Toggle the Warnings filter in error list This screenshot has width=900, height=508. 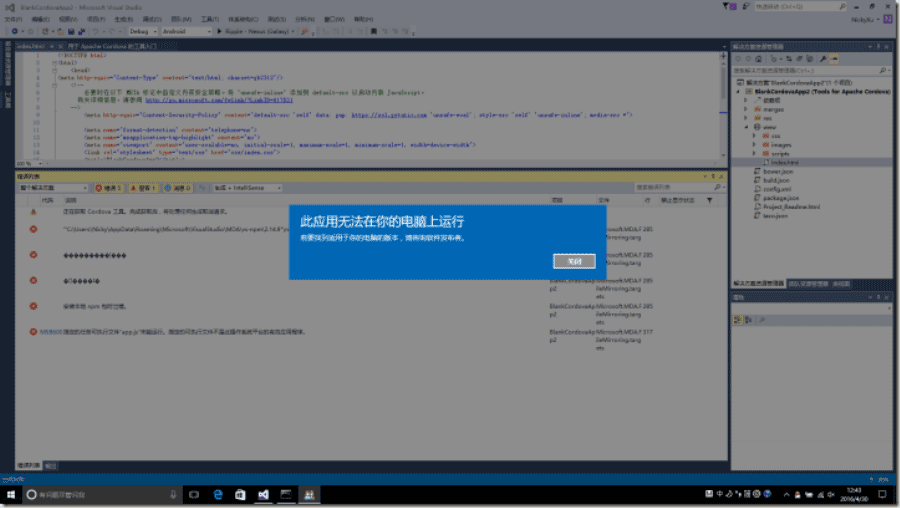click(143, 188)
